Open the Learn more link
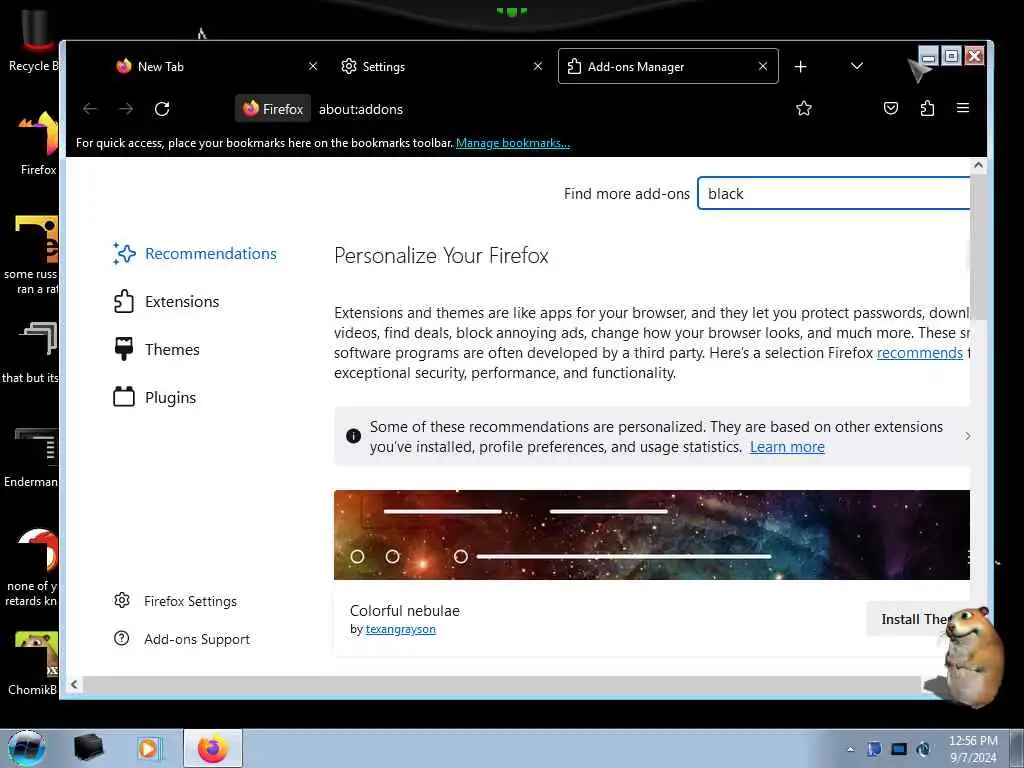The image size is (1024, 768). click(x=787, y=447)
